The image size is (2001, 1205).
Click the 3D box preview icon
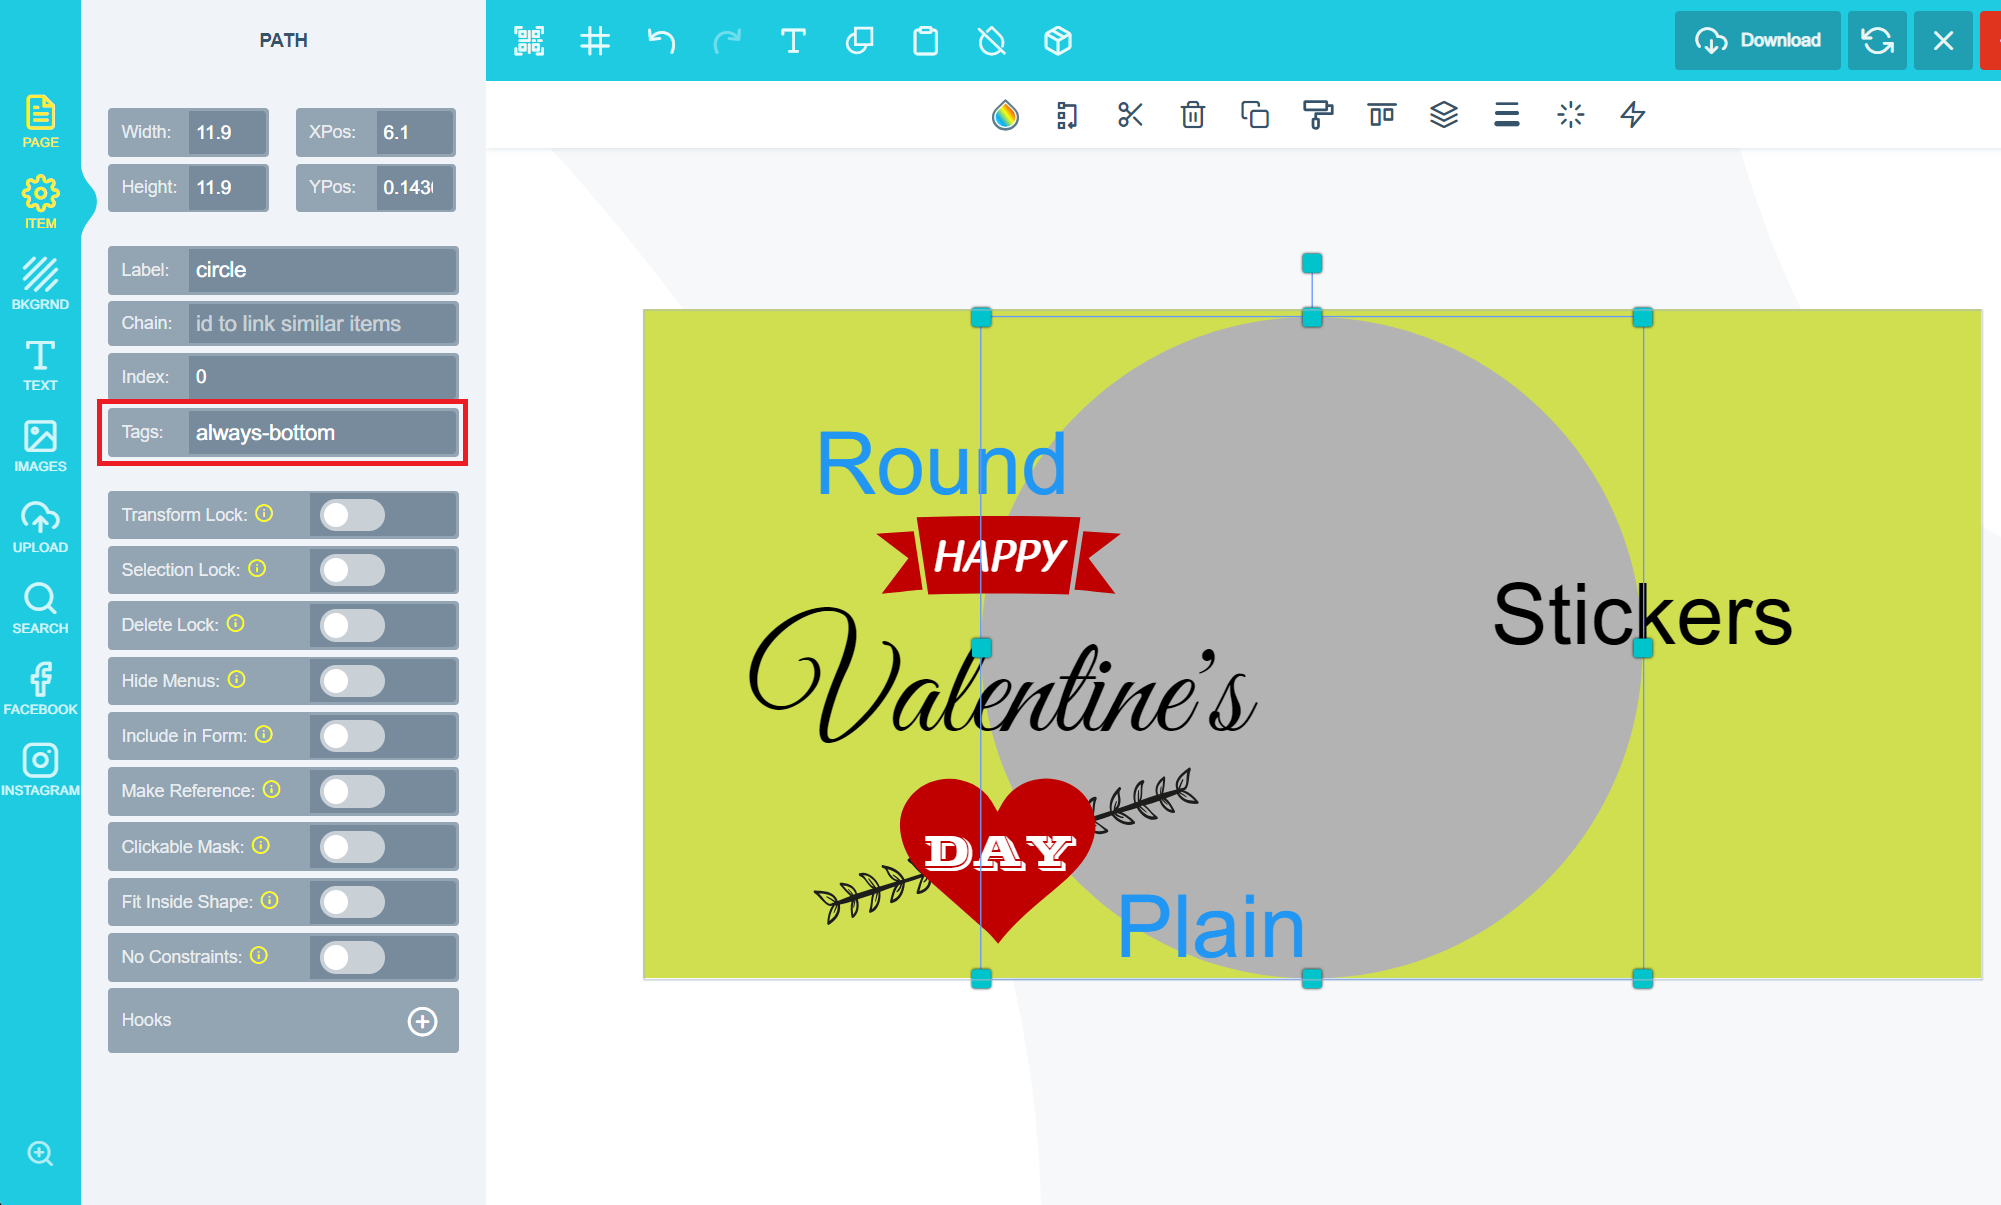pos(1058,41)
